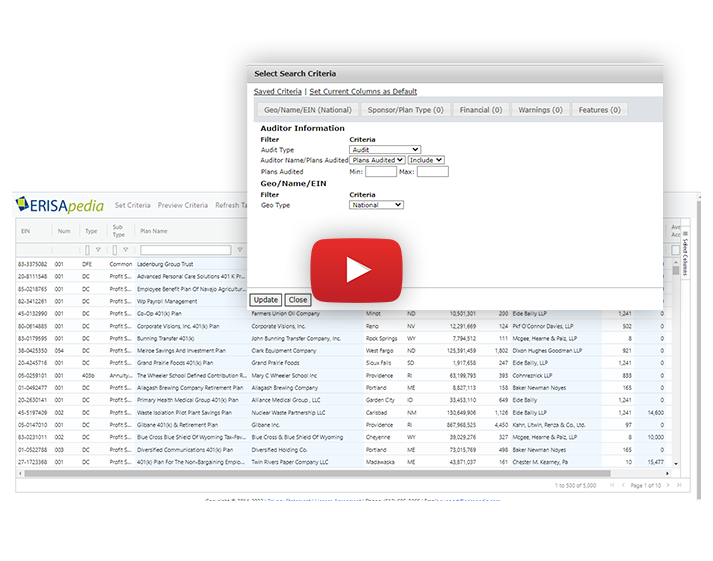This screenshot has height=561, width=713.
Task: Click Corporate Visions, Inc. 401(k) Plan cell
Action: point(178,326)
